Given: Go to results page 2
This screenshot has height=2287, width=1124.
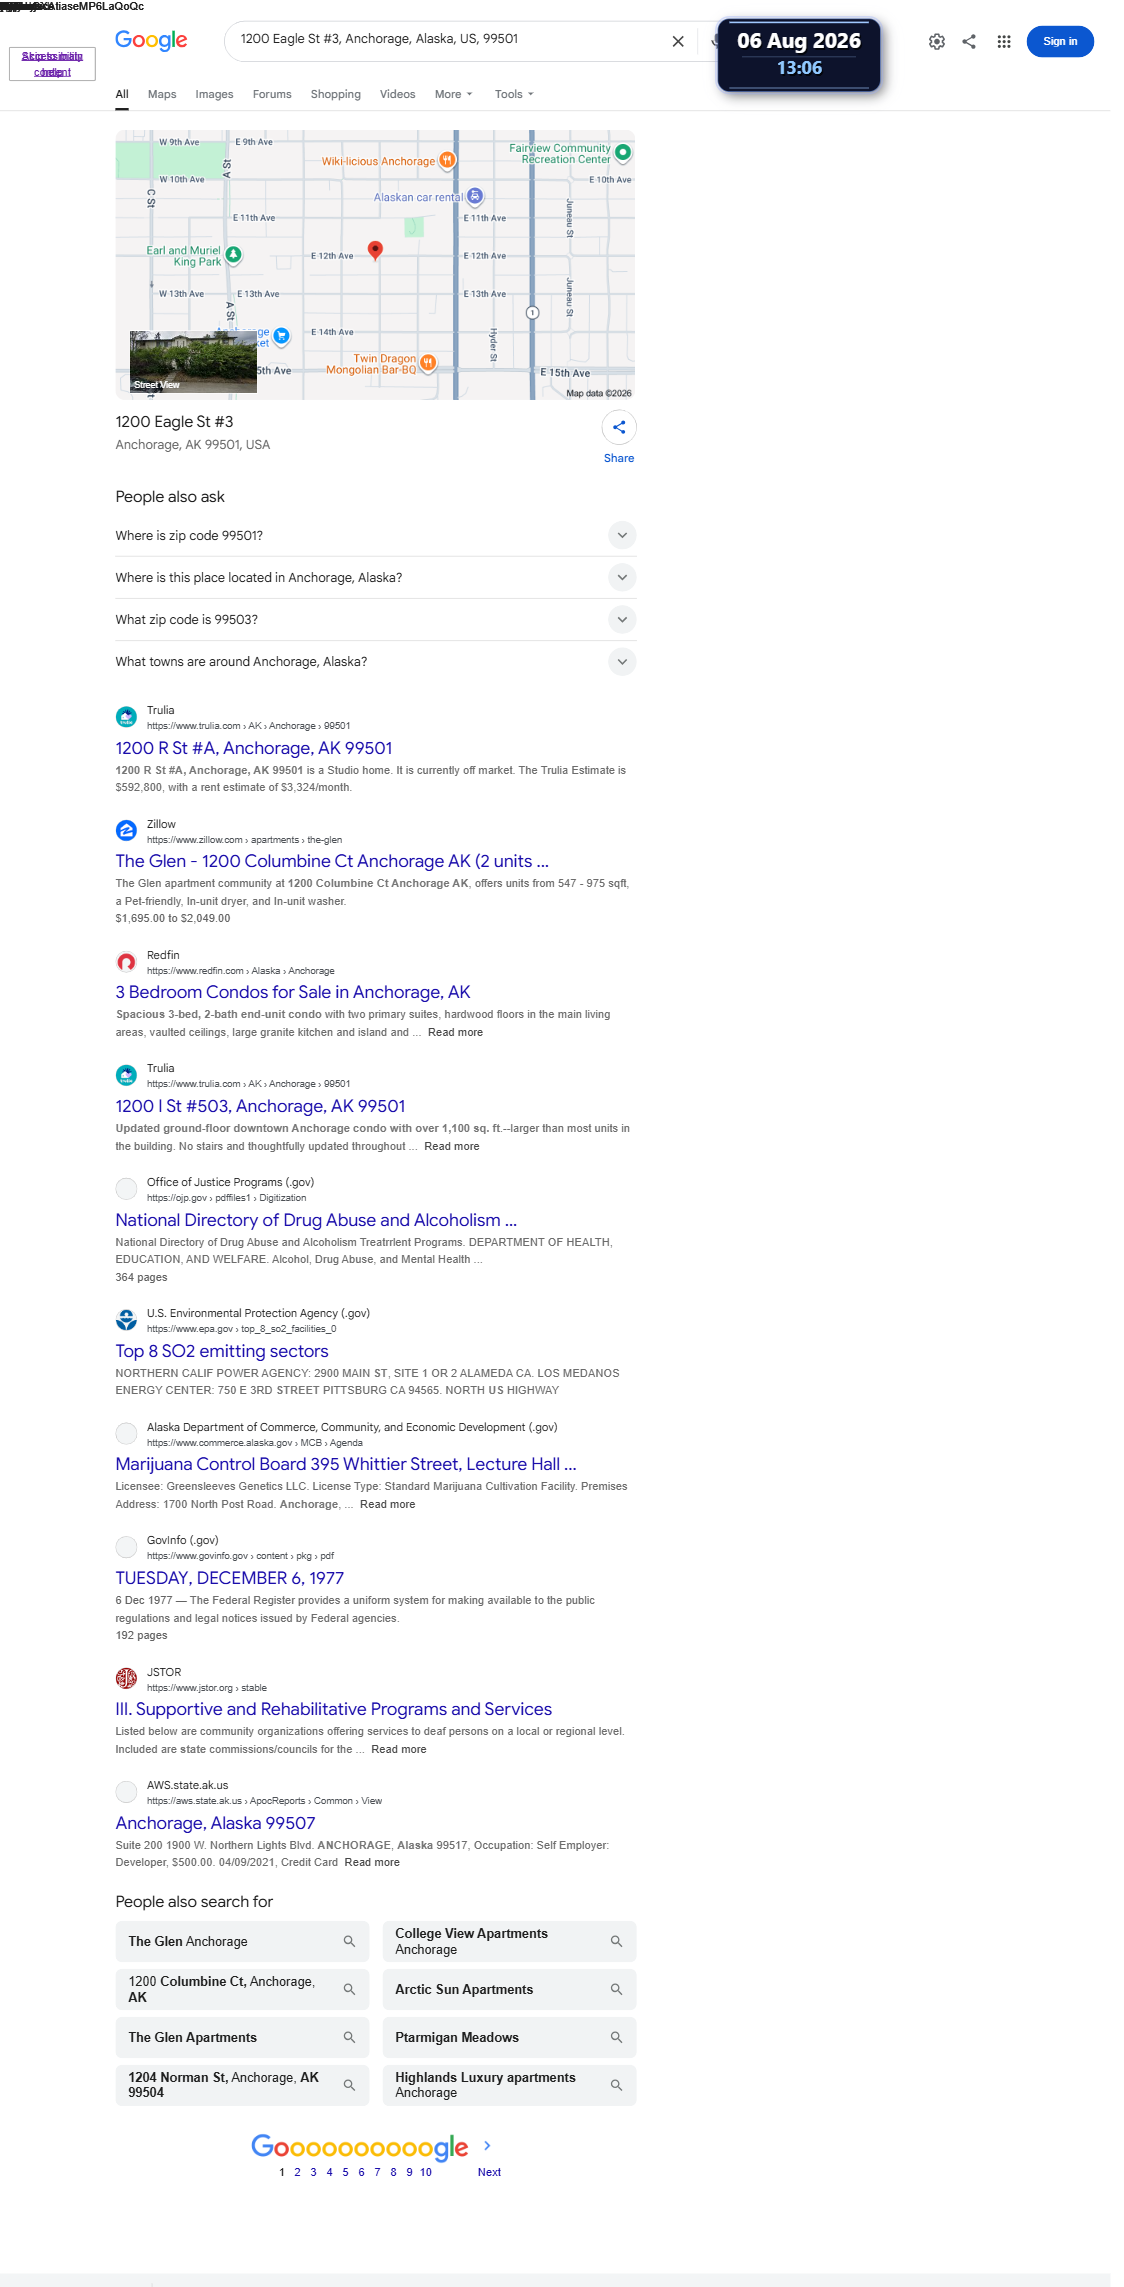Looking at the screenshot, I should (x=297, y=2172).
